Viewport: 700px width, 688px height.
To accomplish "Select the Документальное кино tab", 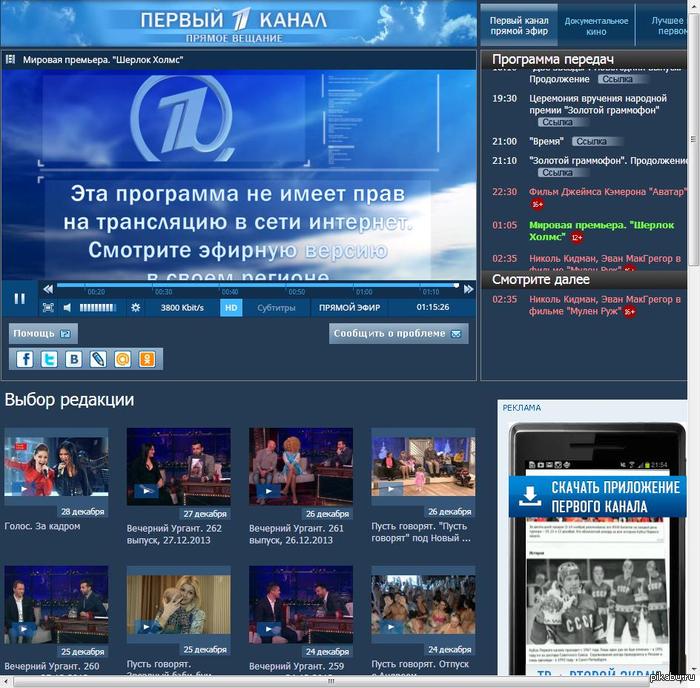I will (x=597, y=25).
